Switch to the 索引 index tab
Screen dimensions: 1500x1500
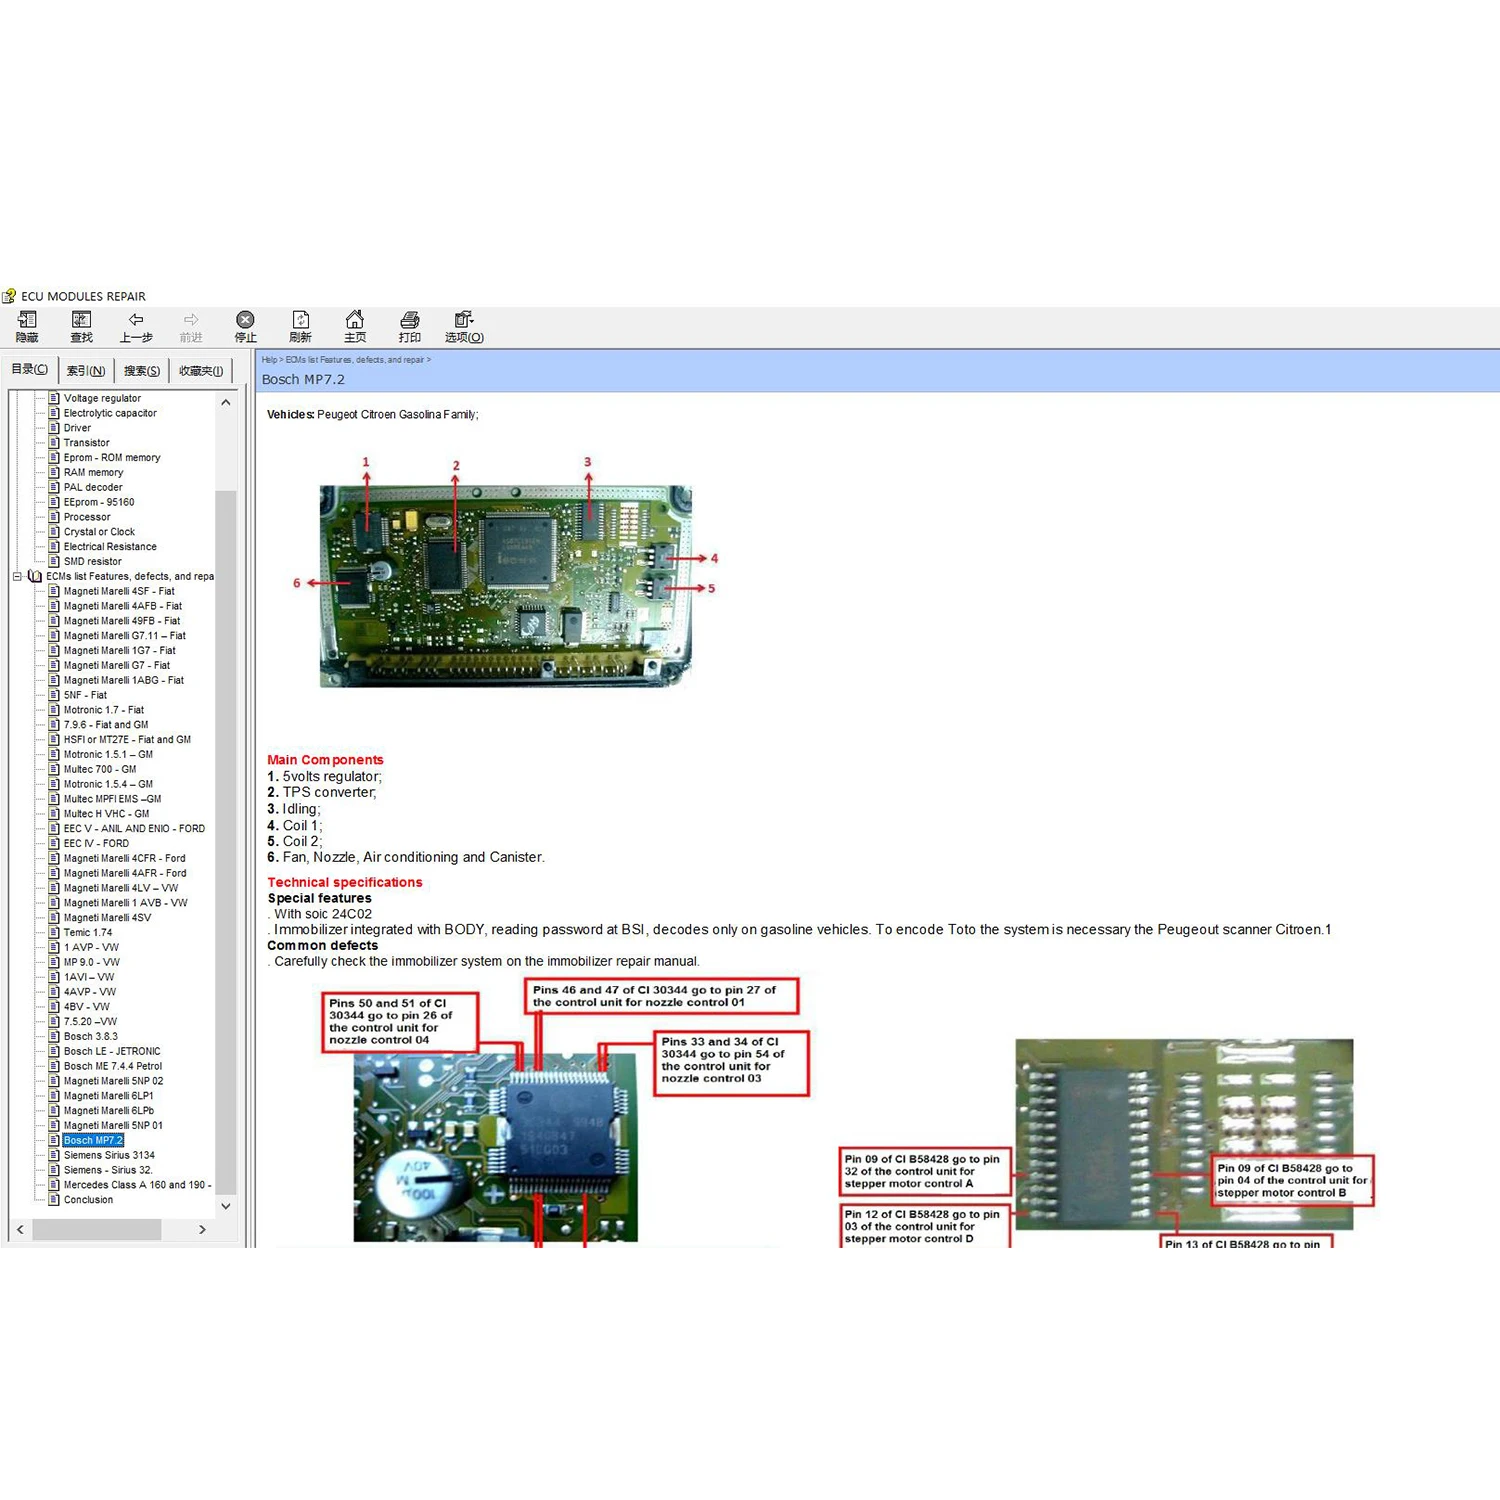pyautogui.click(x=88, y=370)
